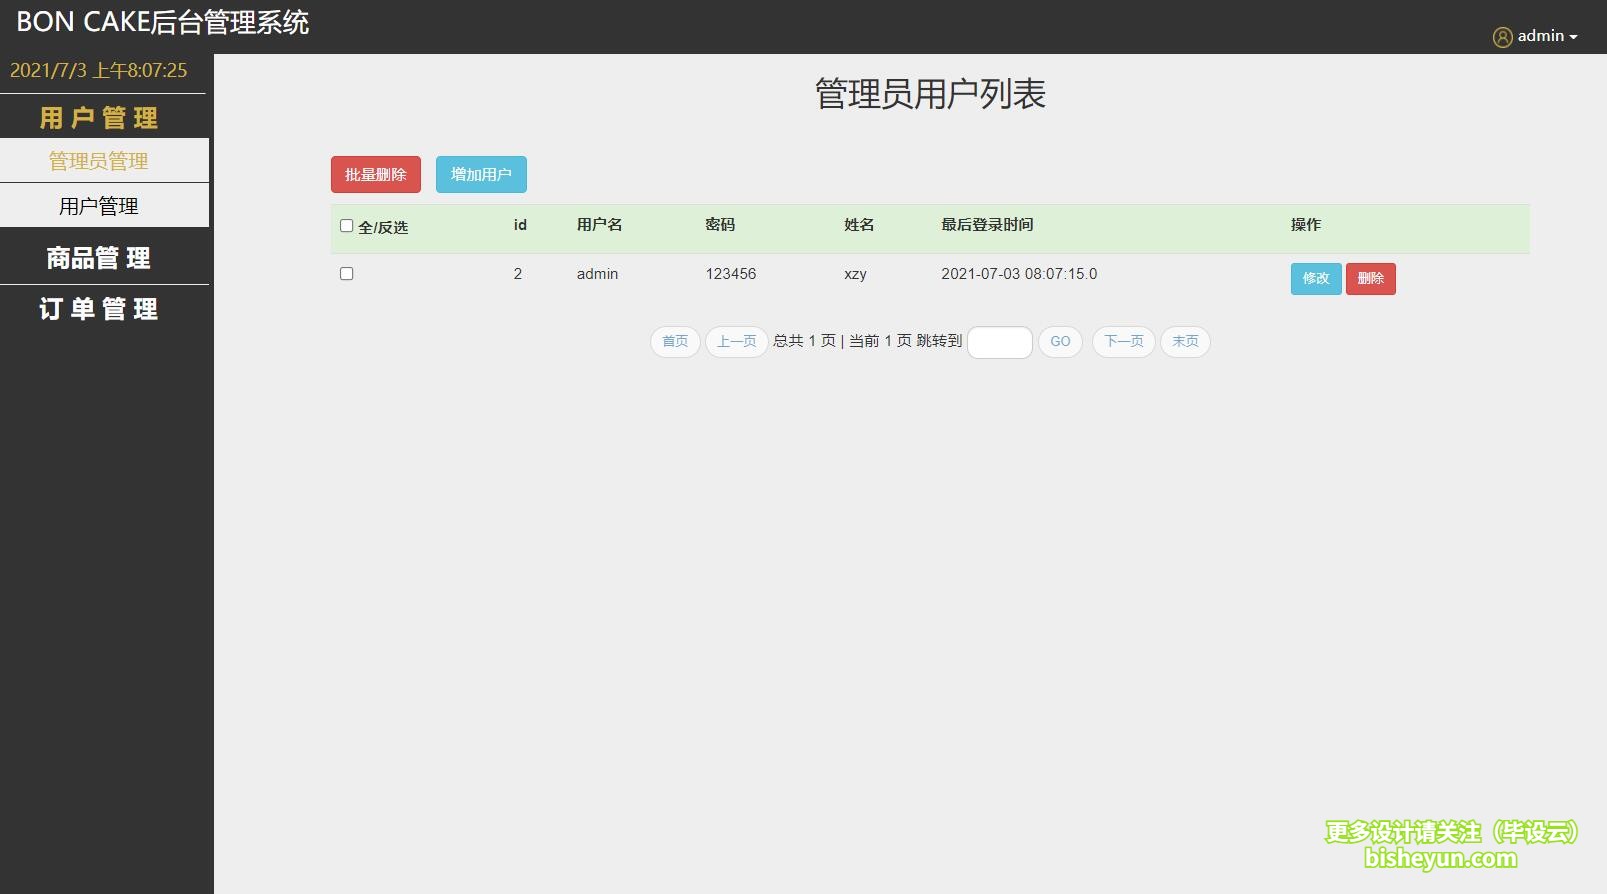Select the id cell '2'
The width and height of the screenshot is (1607, 894).
[518, 274]
